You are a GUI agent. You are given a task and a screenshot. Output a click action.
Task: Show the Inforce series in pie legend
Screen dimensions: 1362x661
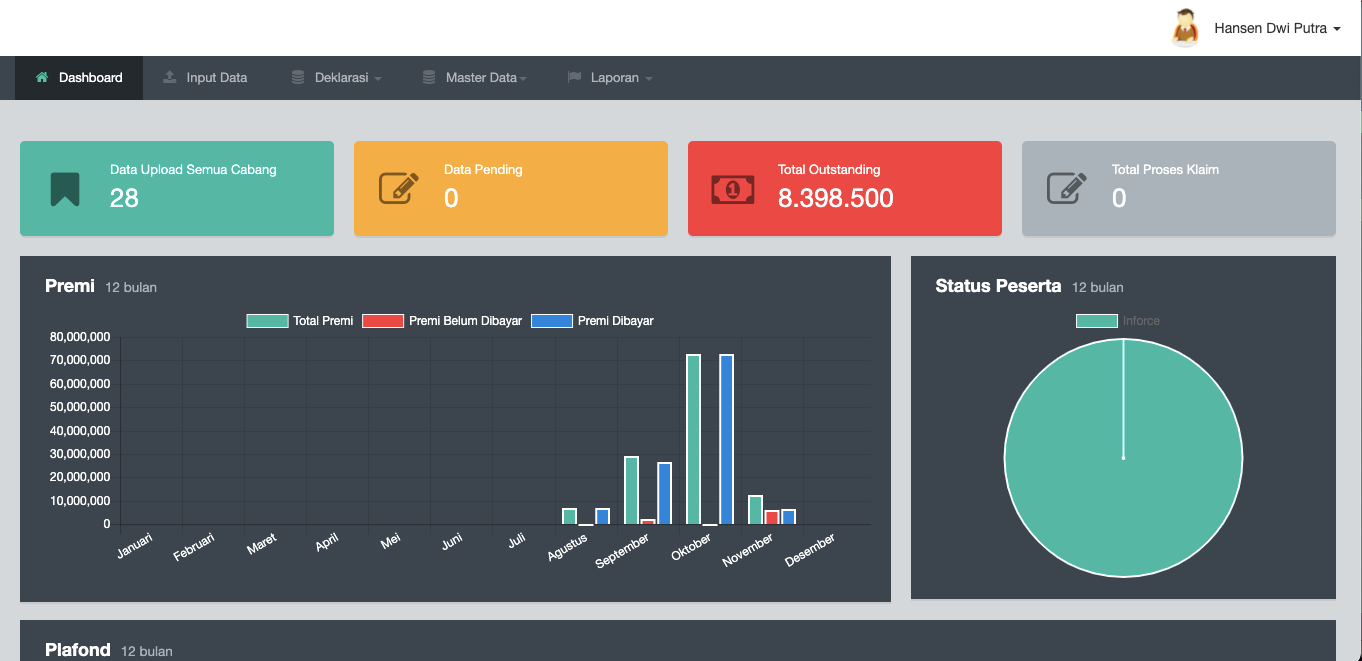click(1118, 321)
